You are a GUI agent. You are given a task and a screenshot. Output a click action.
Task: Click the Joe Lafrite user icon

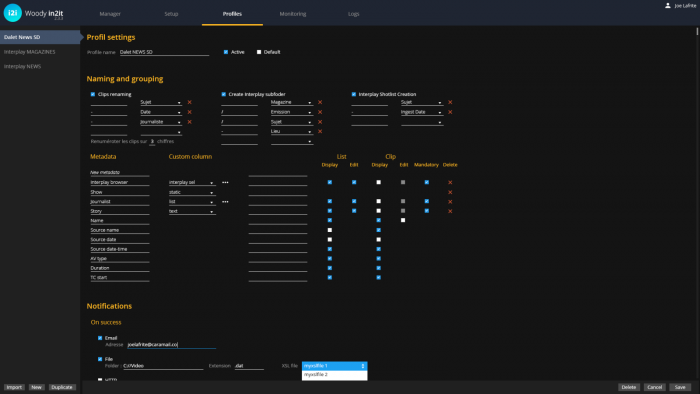click(667, 5)
